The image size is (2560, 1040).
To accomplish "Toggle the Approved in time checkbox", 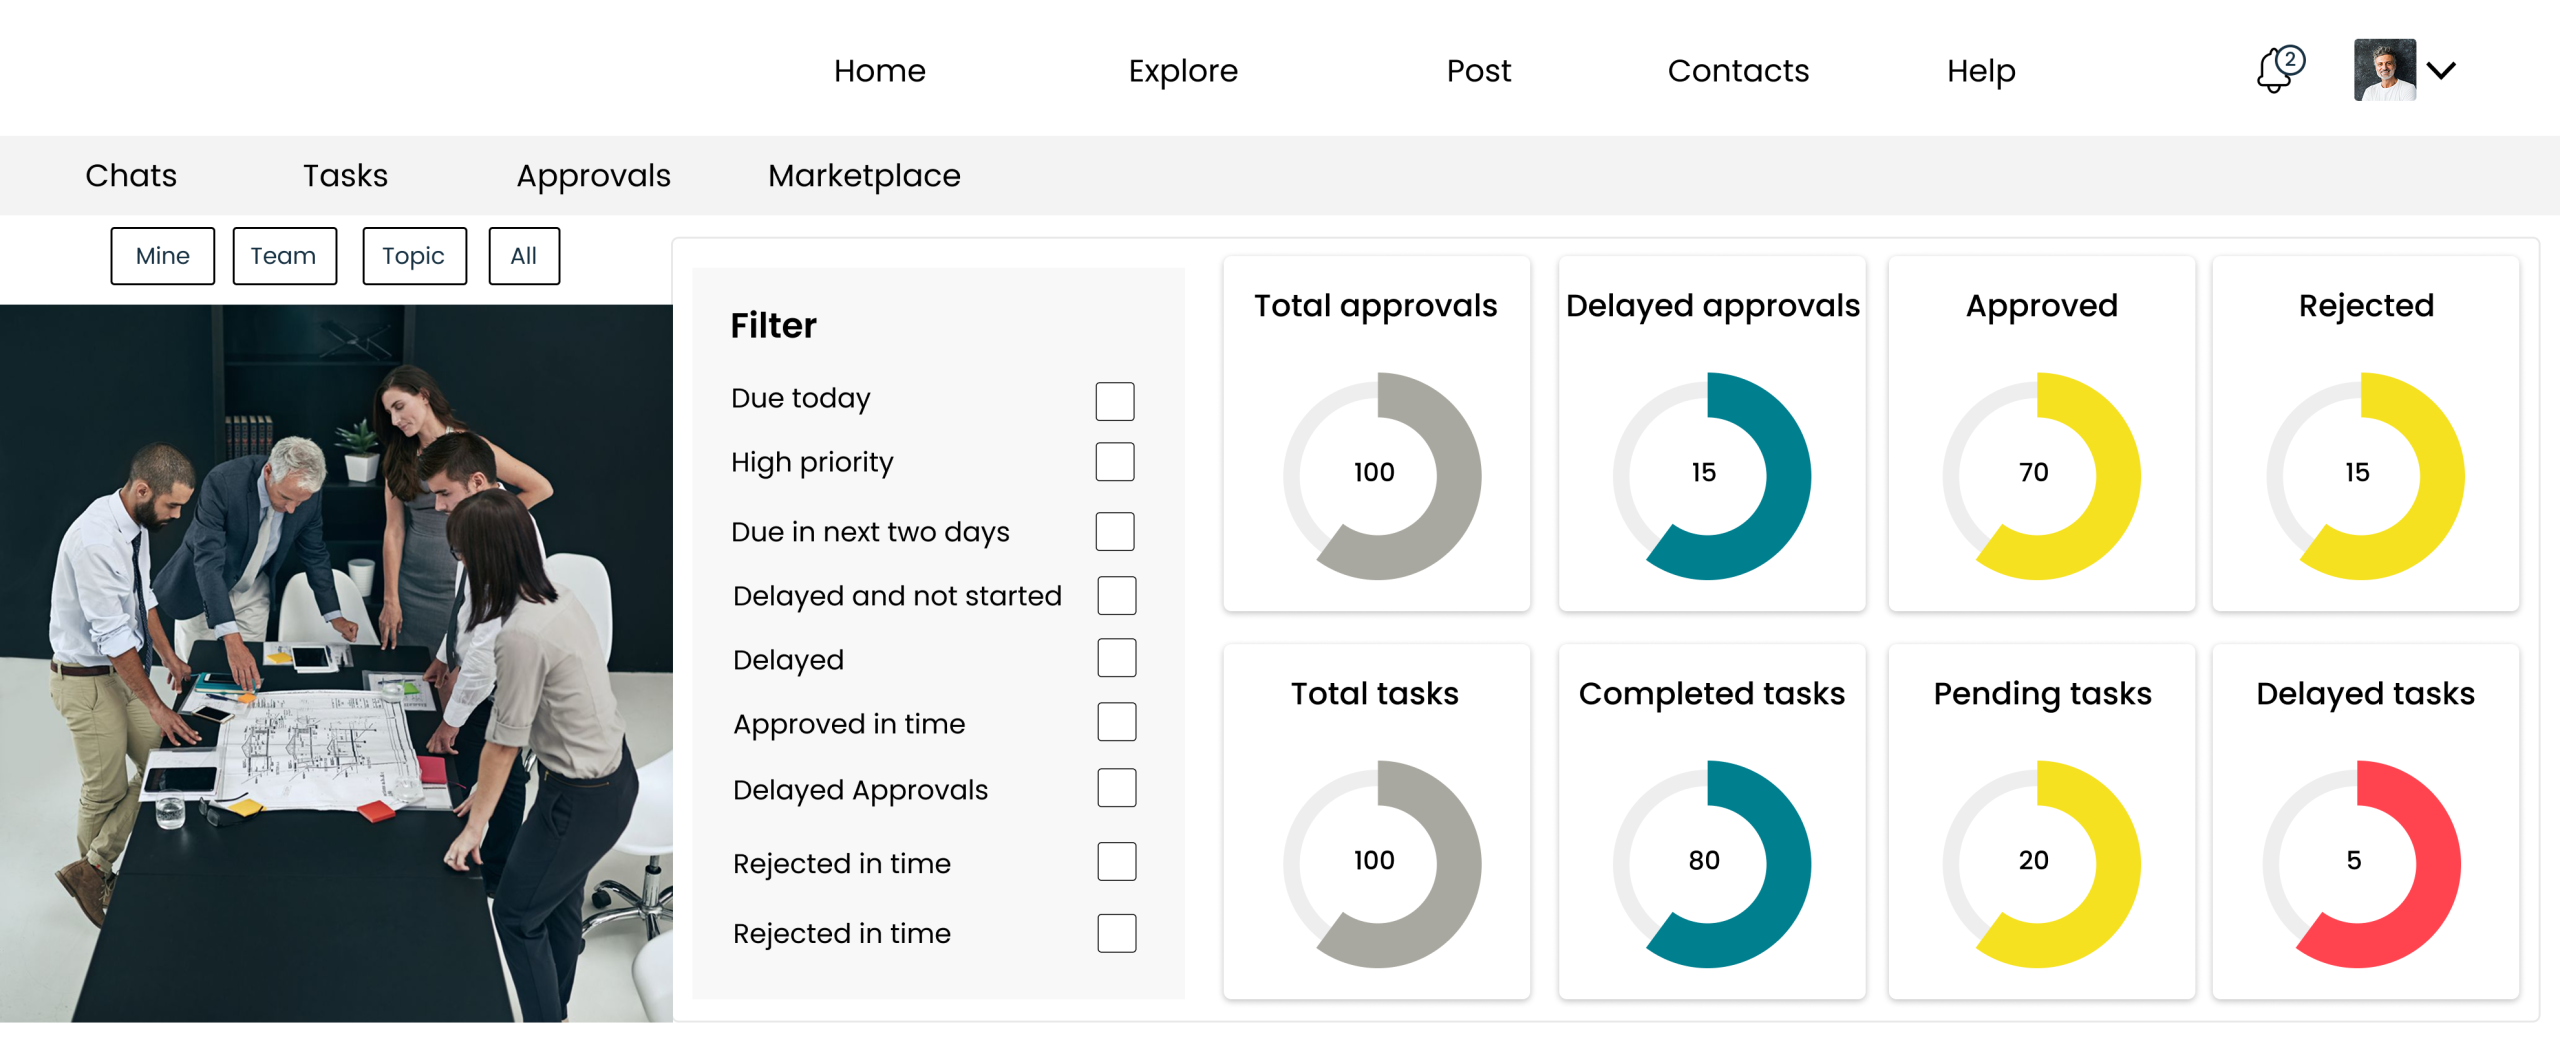I will pos(1116,722).
